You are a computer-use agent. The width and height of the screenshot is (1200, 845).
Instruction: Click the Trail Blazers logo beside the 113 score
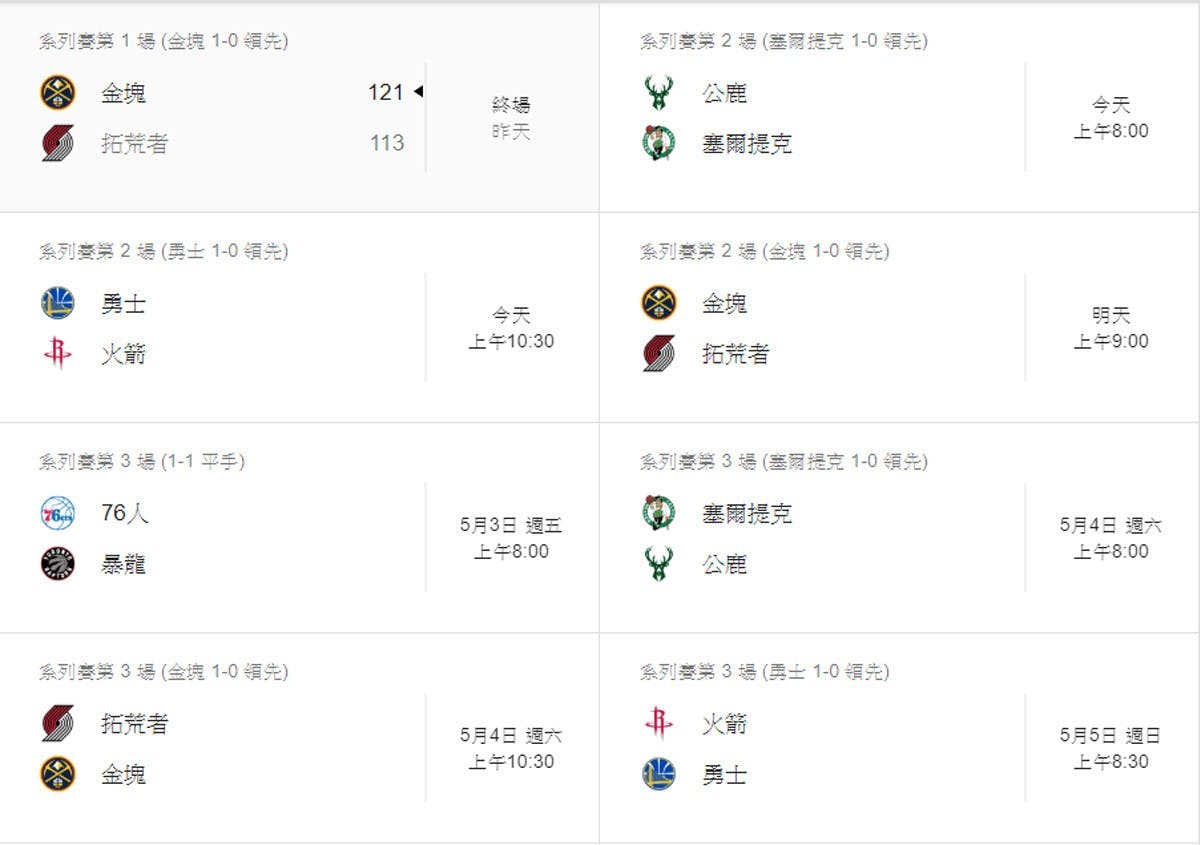click(x=58, y=144)
